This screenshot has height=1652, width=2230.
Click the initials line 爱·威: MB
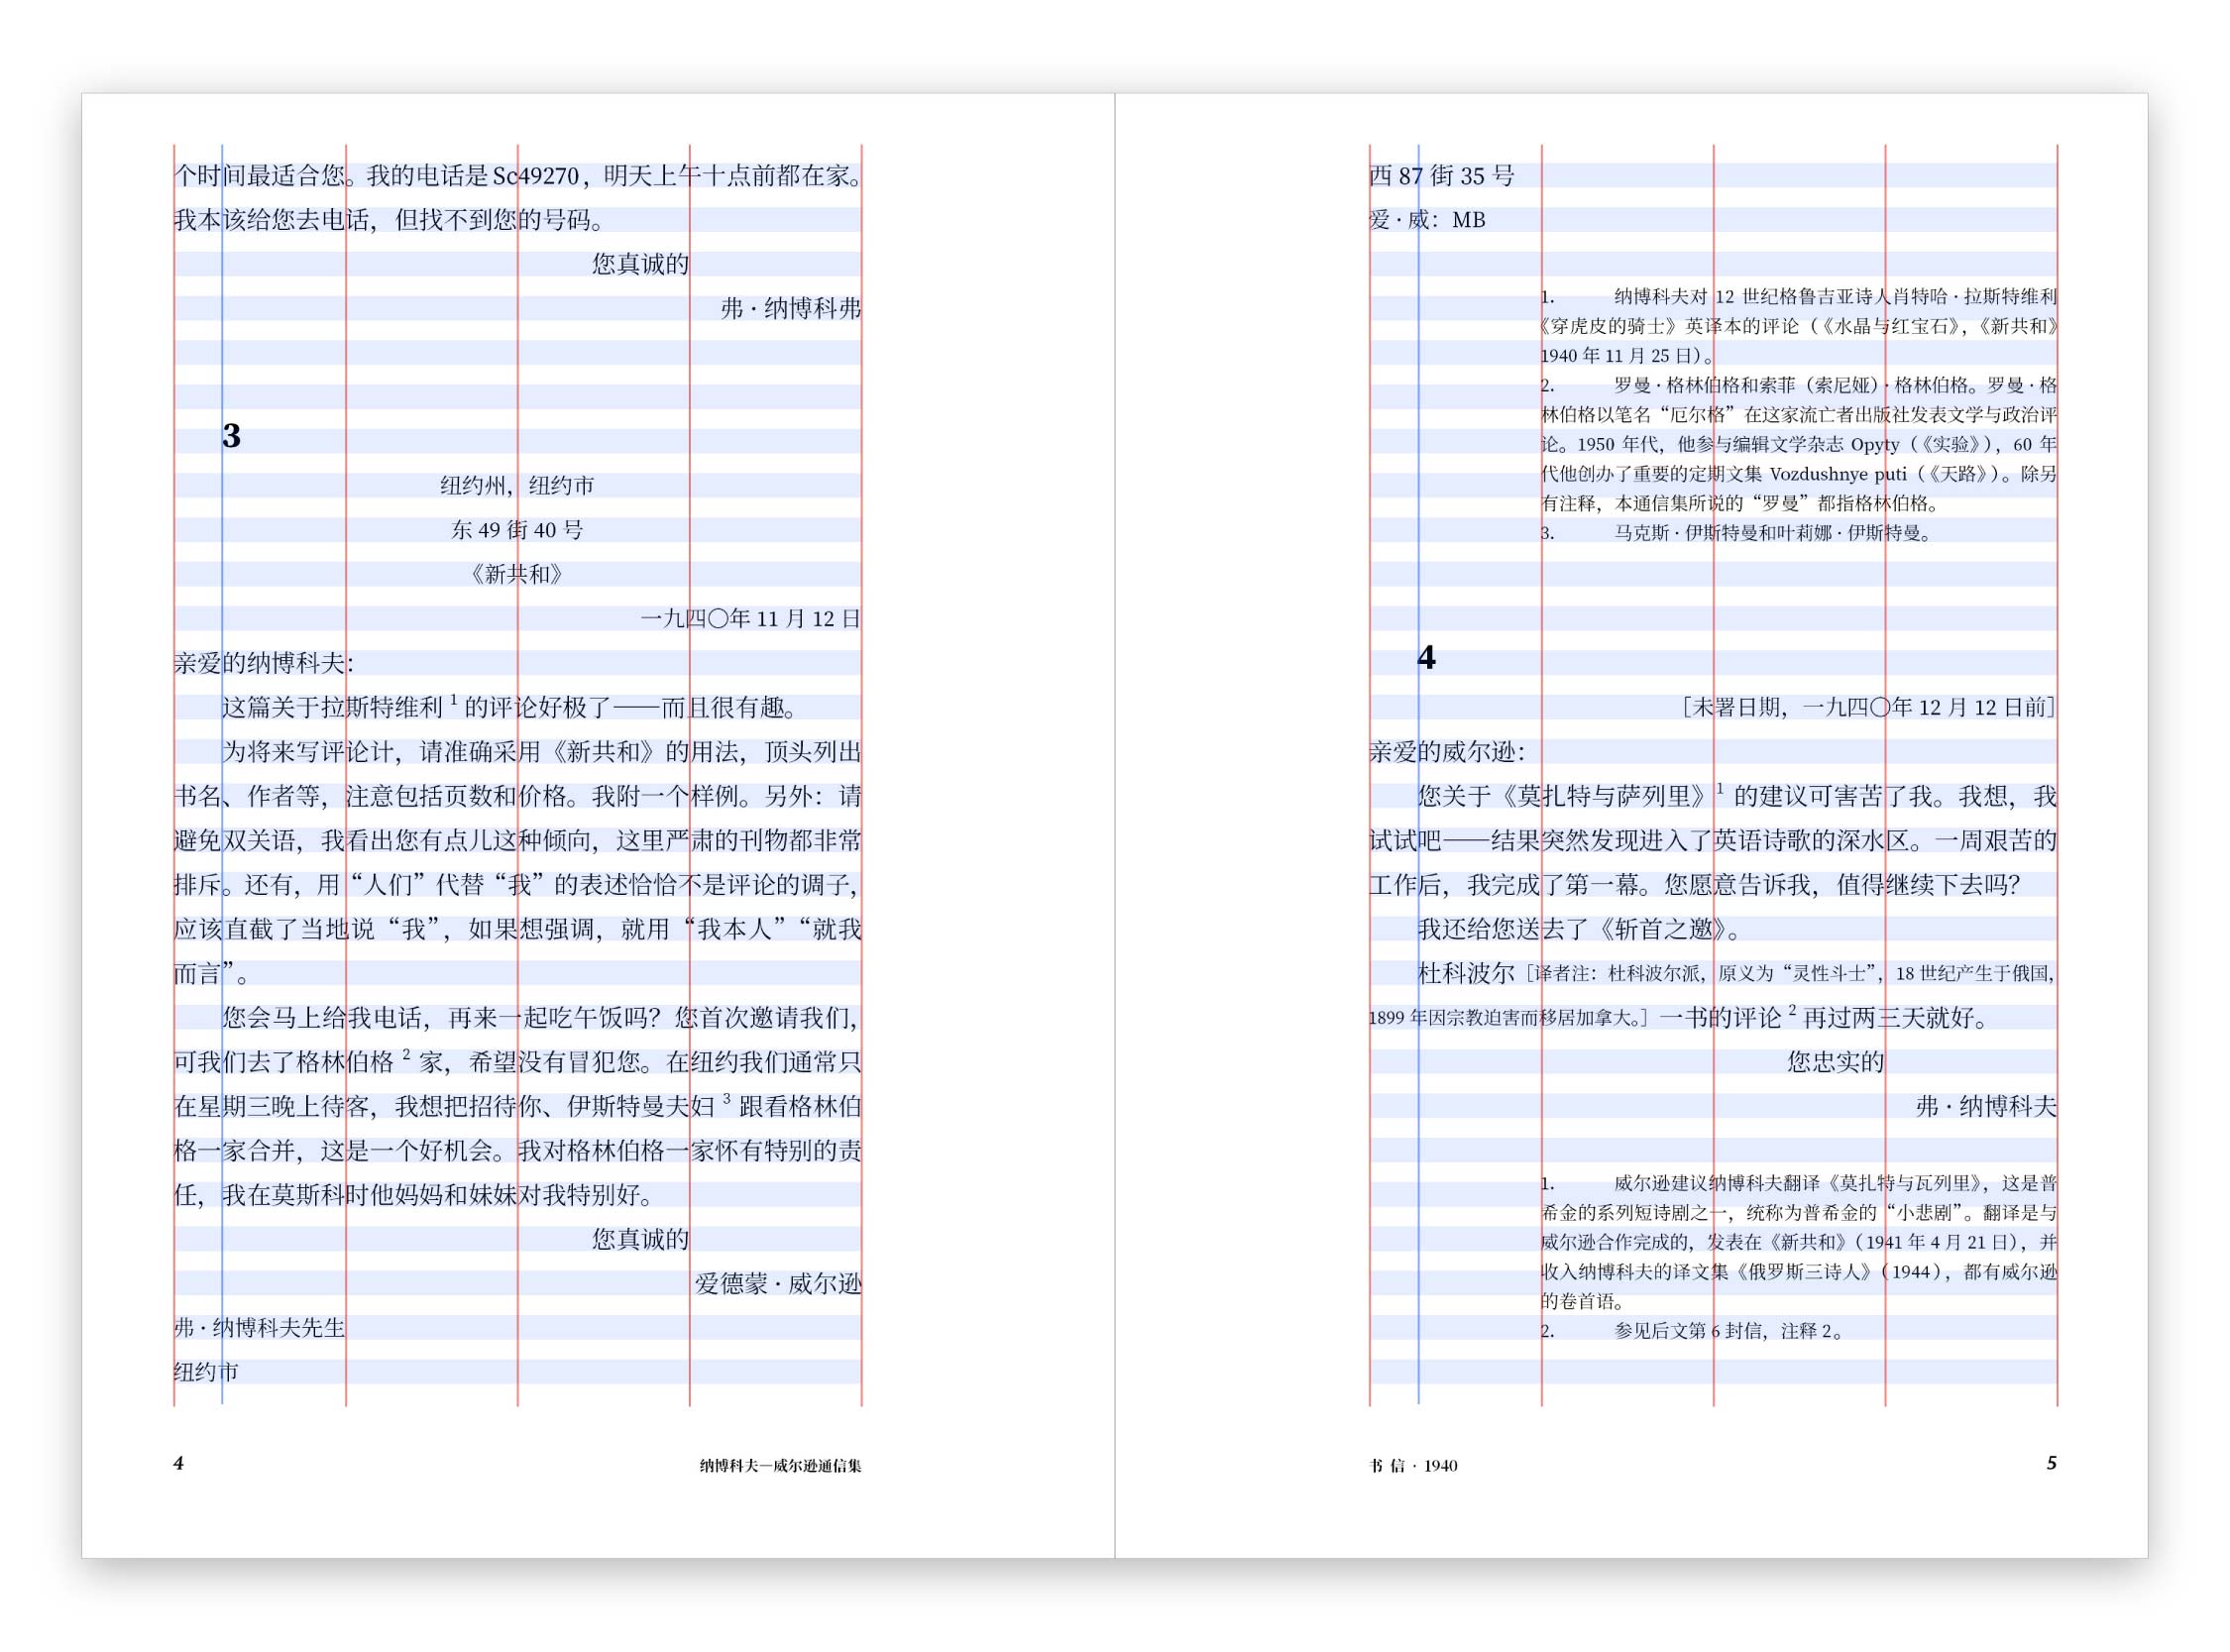pyautogui.click(x=1427, y=220)
